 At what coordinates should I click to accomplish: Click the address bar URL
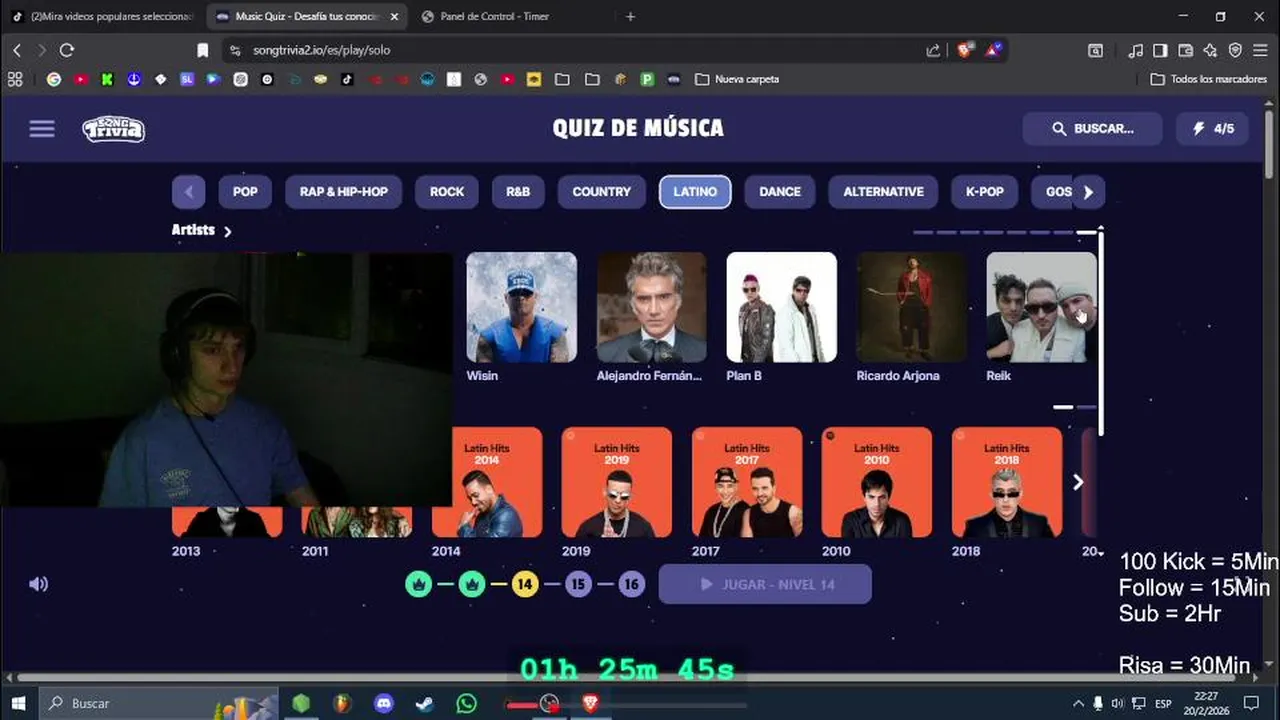(321, 50)
